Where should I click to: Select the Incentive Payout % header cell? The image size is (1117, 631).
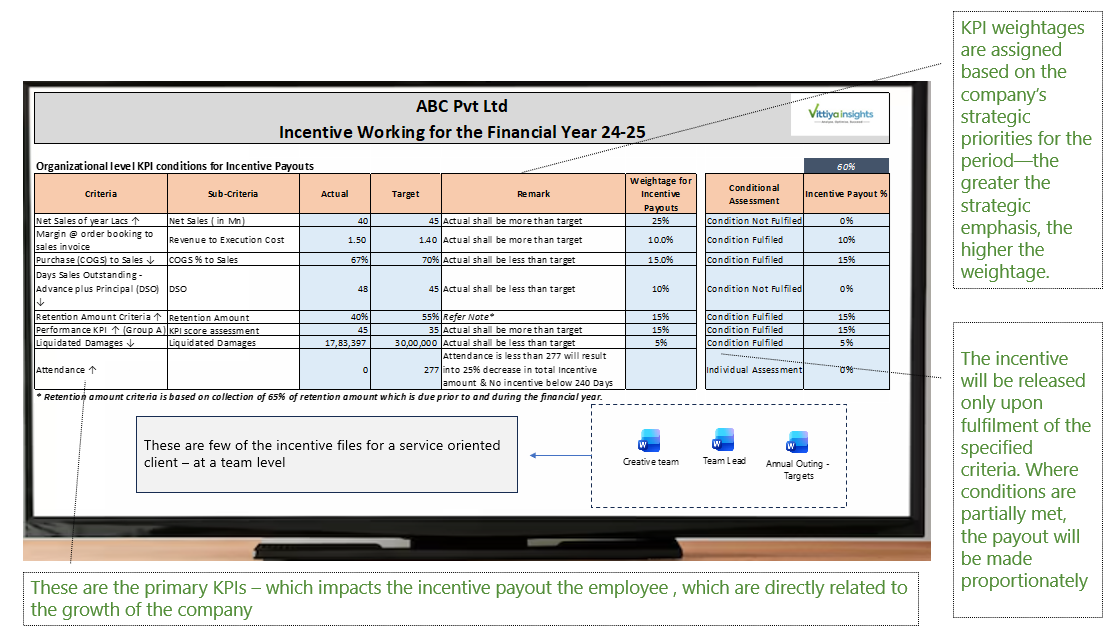click(846, 194)
